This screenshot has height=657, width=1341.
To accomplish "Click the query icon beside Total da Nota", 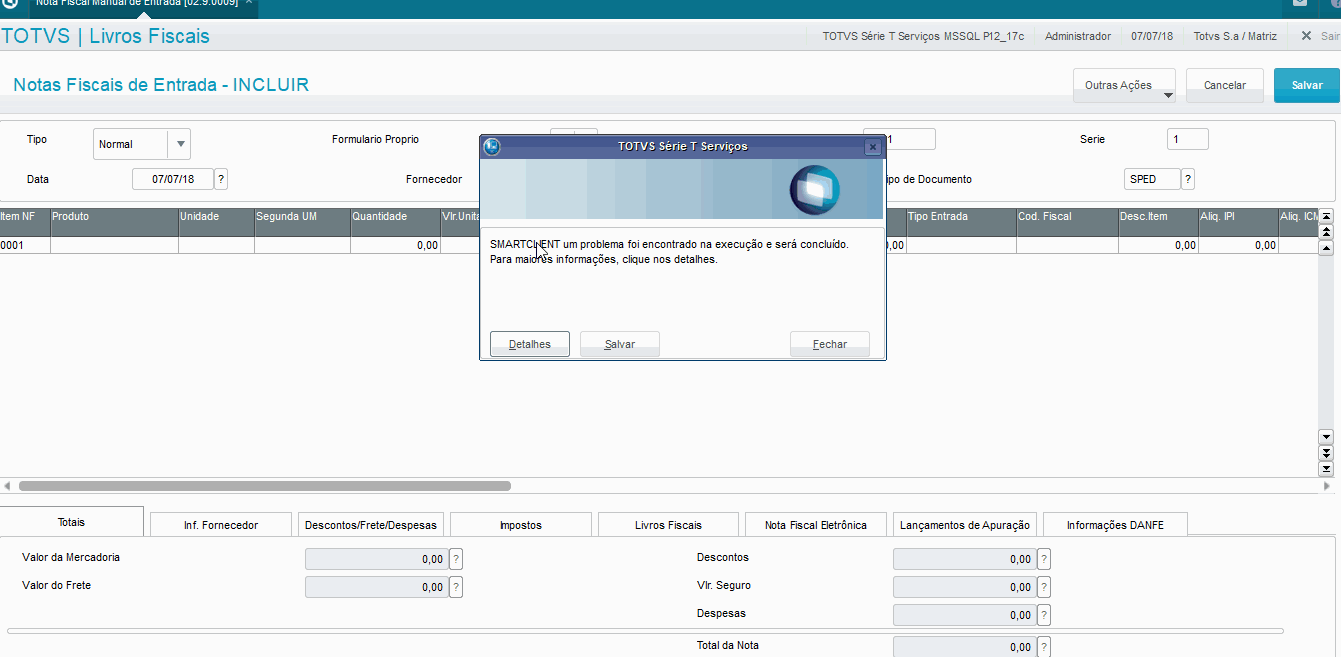I will coord(1044,647).
